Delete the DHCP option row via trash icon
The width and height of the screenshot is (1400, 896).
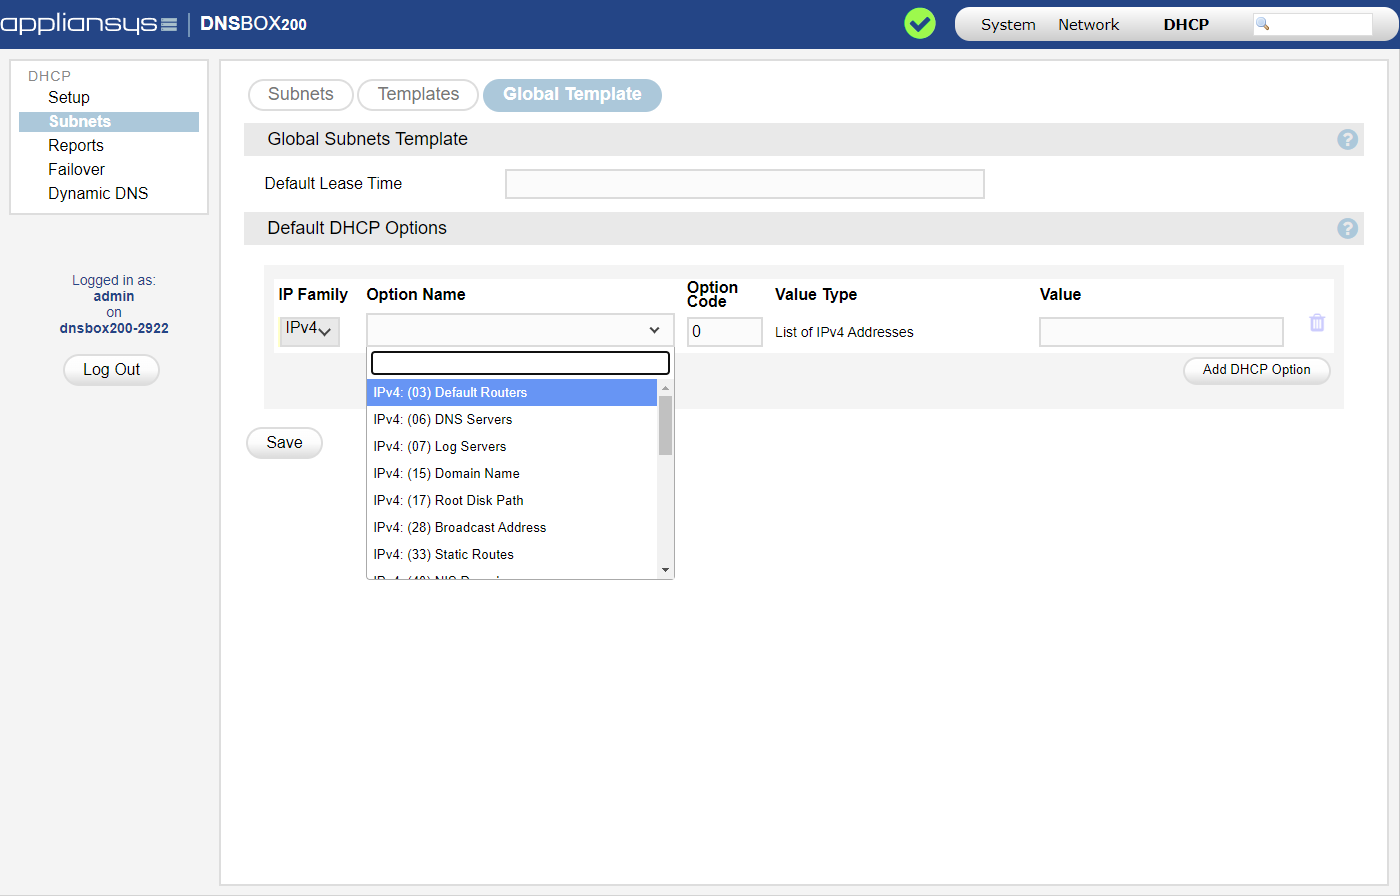(1317, 323)
